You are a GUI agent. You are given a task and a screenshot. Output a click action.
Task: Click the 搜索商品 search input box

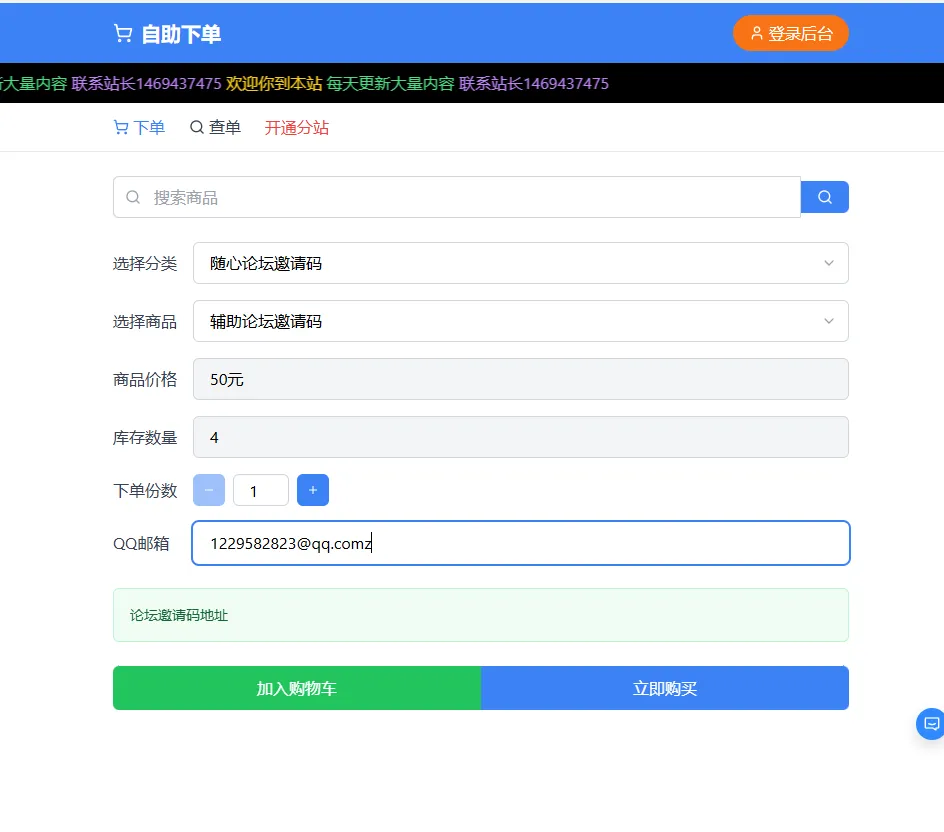[x=450, y=196]
